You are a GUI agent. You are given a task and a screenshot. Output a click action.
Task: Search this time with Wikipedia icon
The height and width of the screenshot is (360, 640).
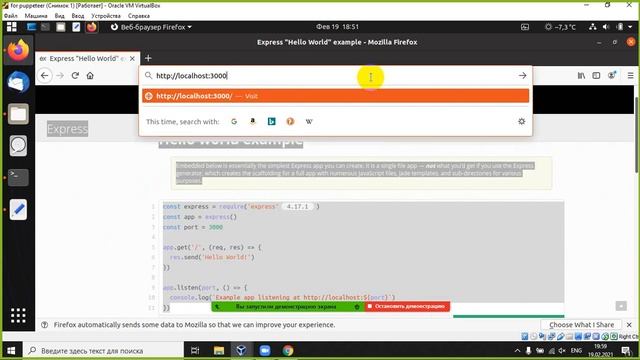[309, 122]
